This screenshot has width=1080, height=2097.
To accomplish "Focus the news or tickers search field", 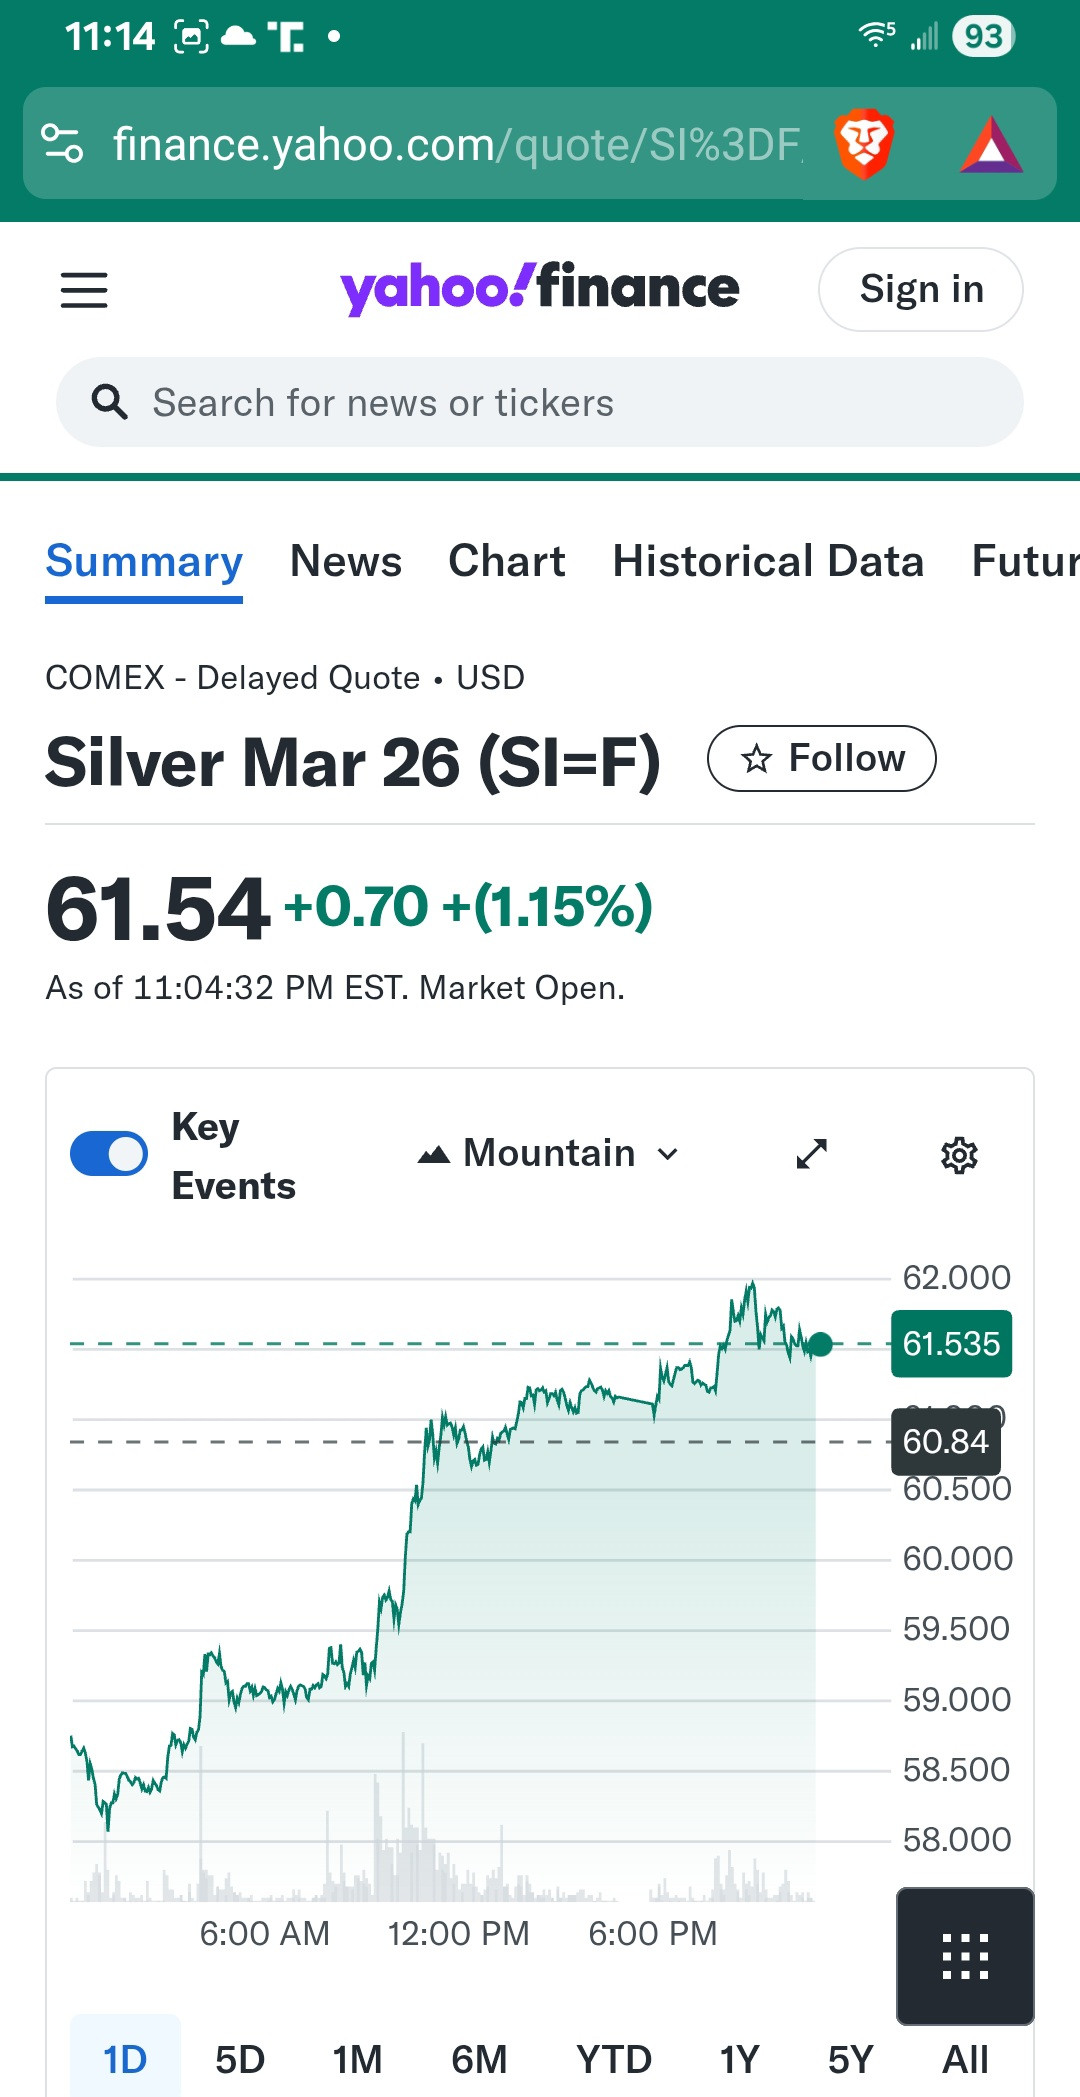I will pos(560,402).
